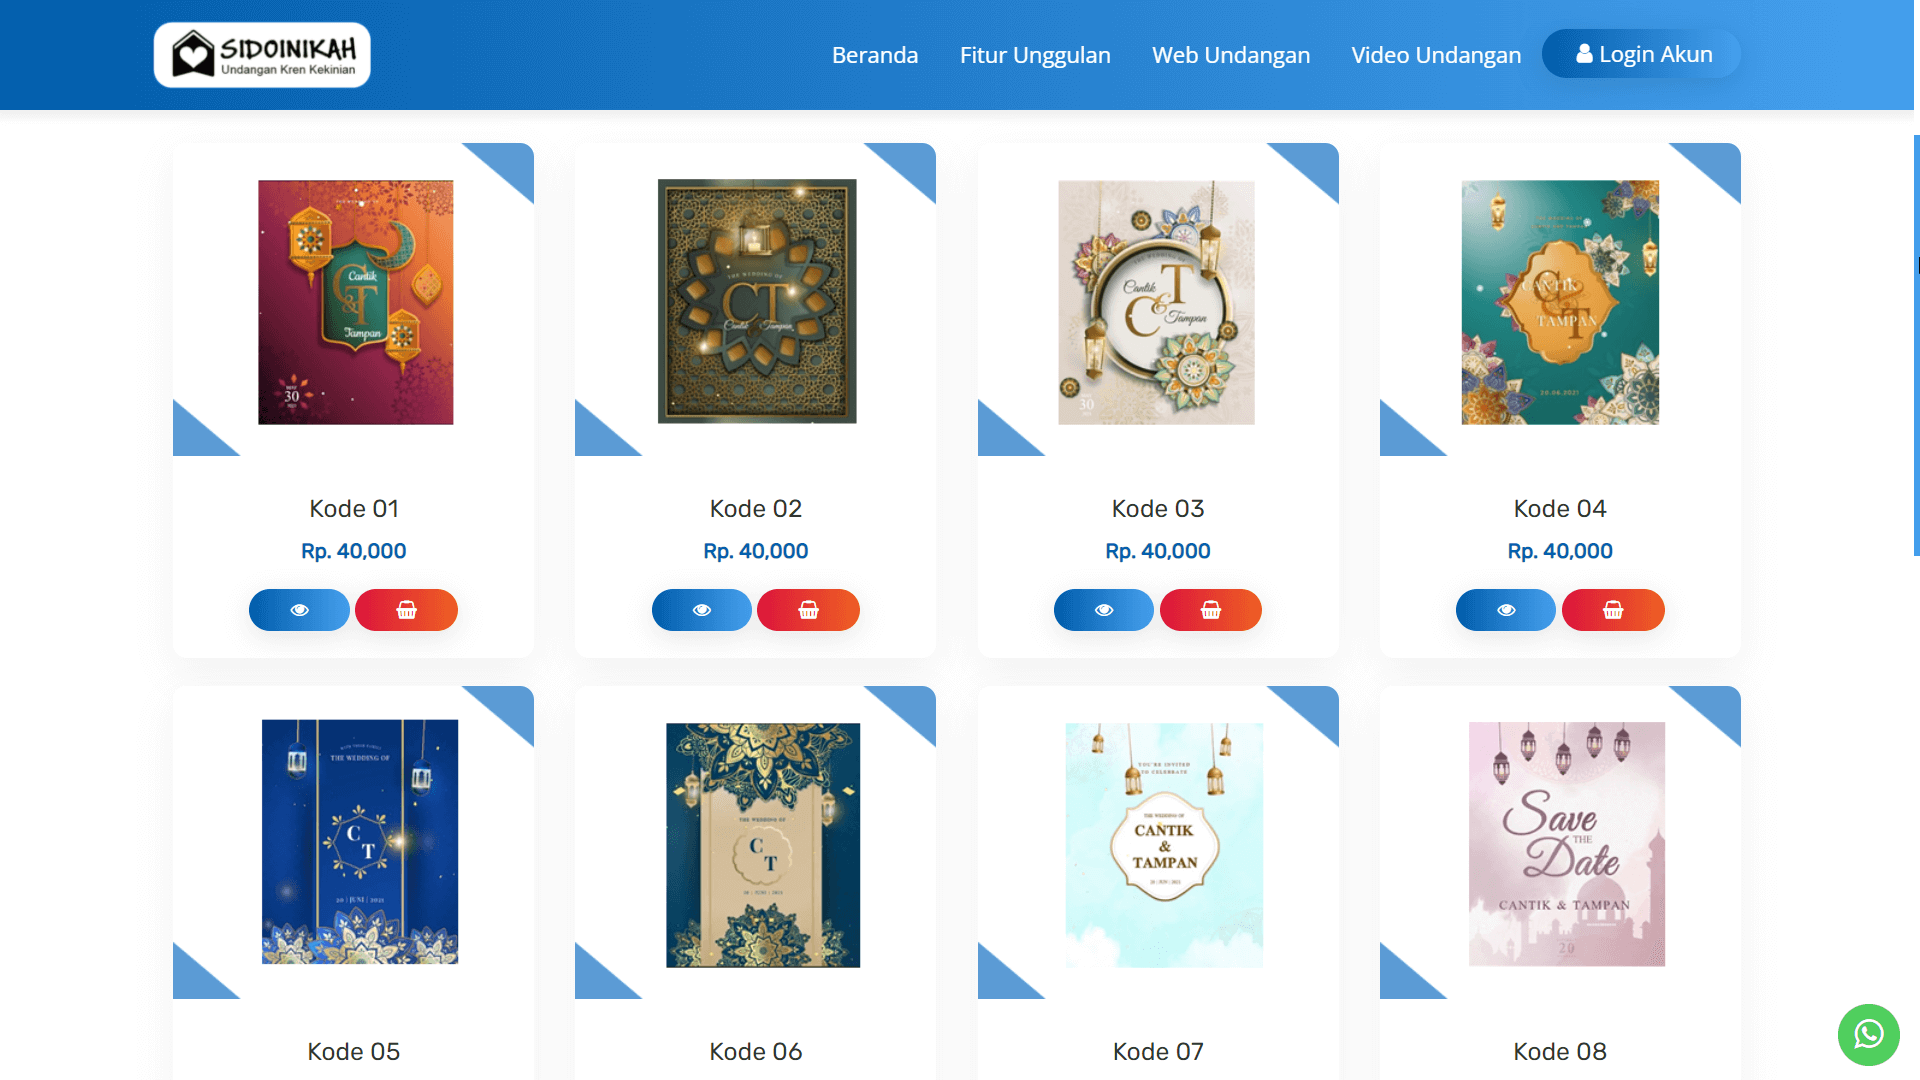Click the eye preview icon for Kode 01

(x=299, y=610)
